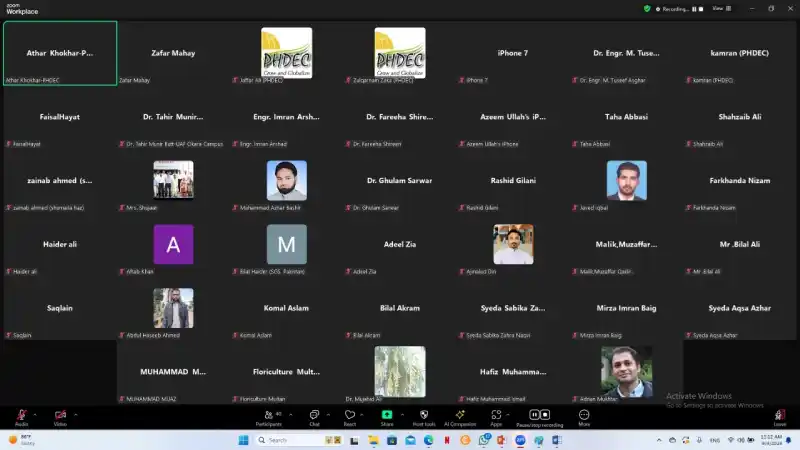This screenshot has width=800, height=450.
Task: Open the Windows Start menu
Action: pos(243,440)
